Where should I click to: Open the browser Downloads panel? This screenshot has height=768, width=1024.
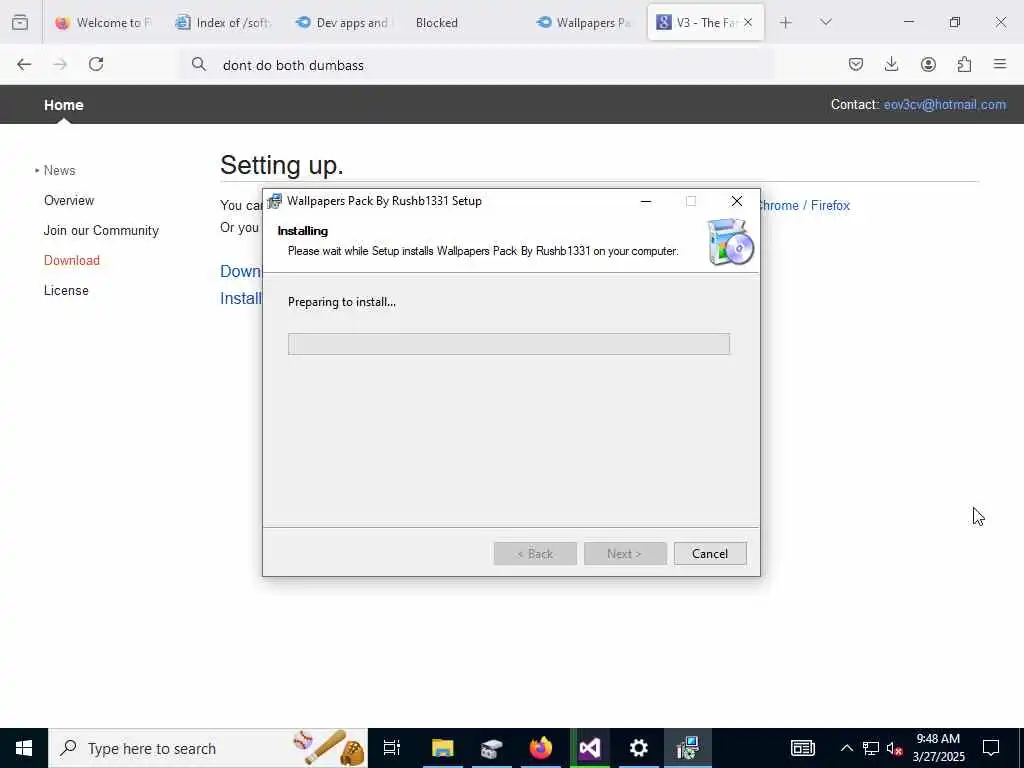click(891, 64)
